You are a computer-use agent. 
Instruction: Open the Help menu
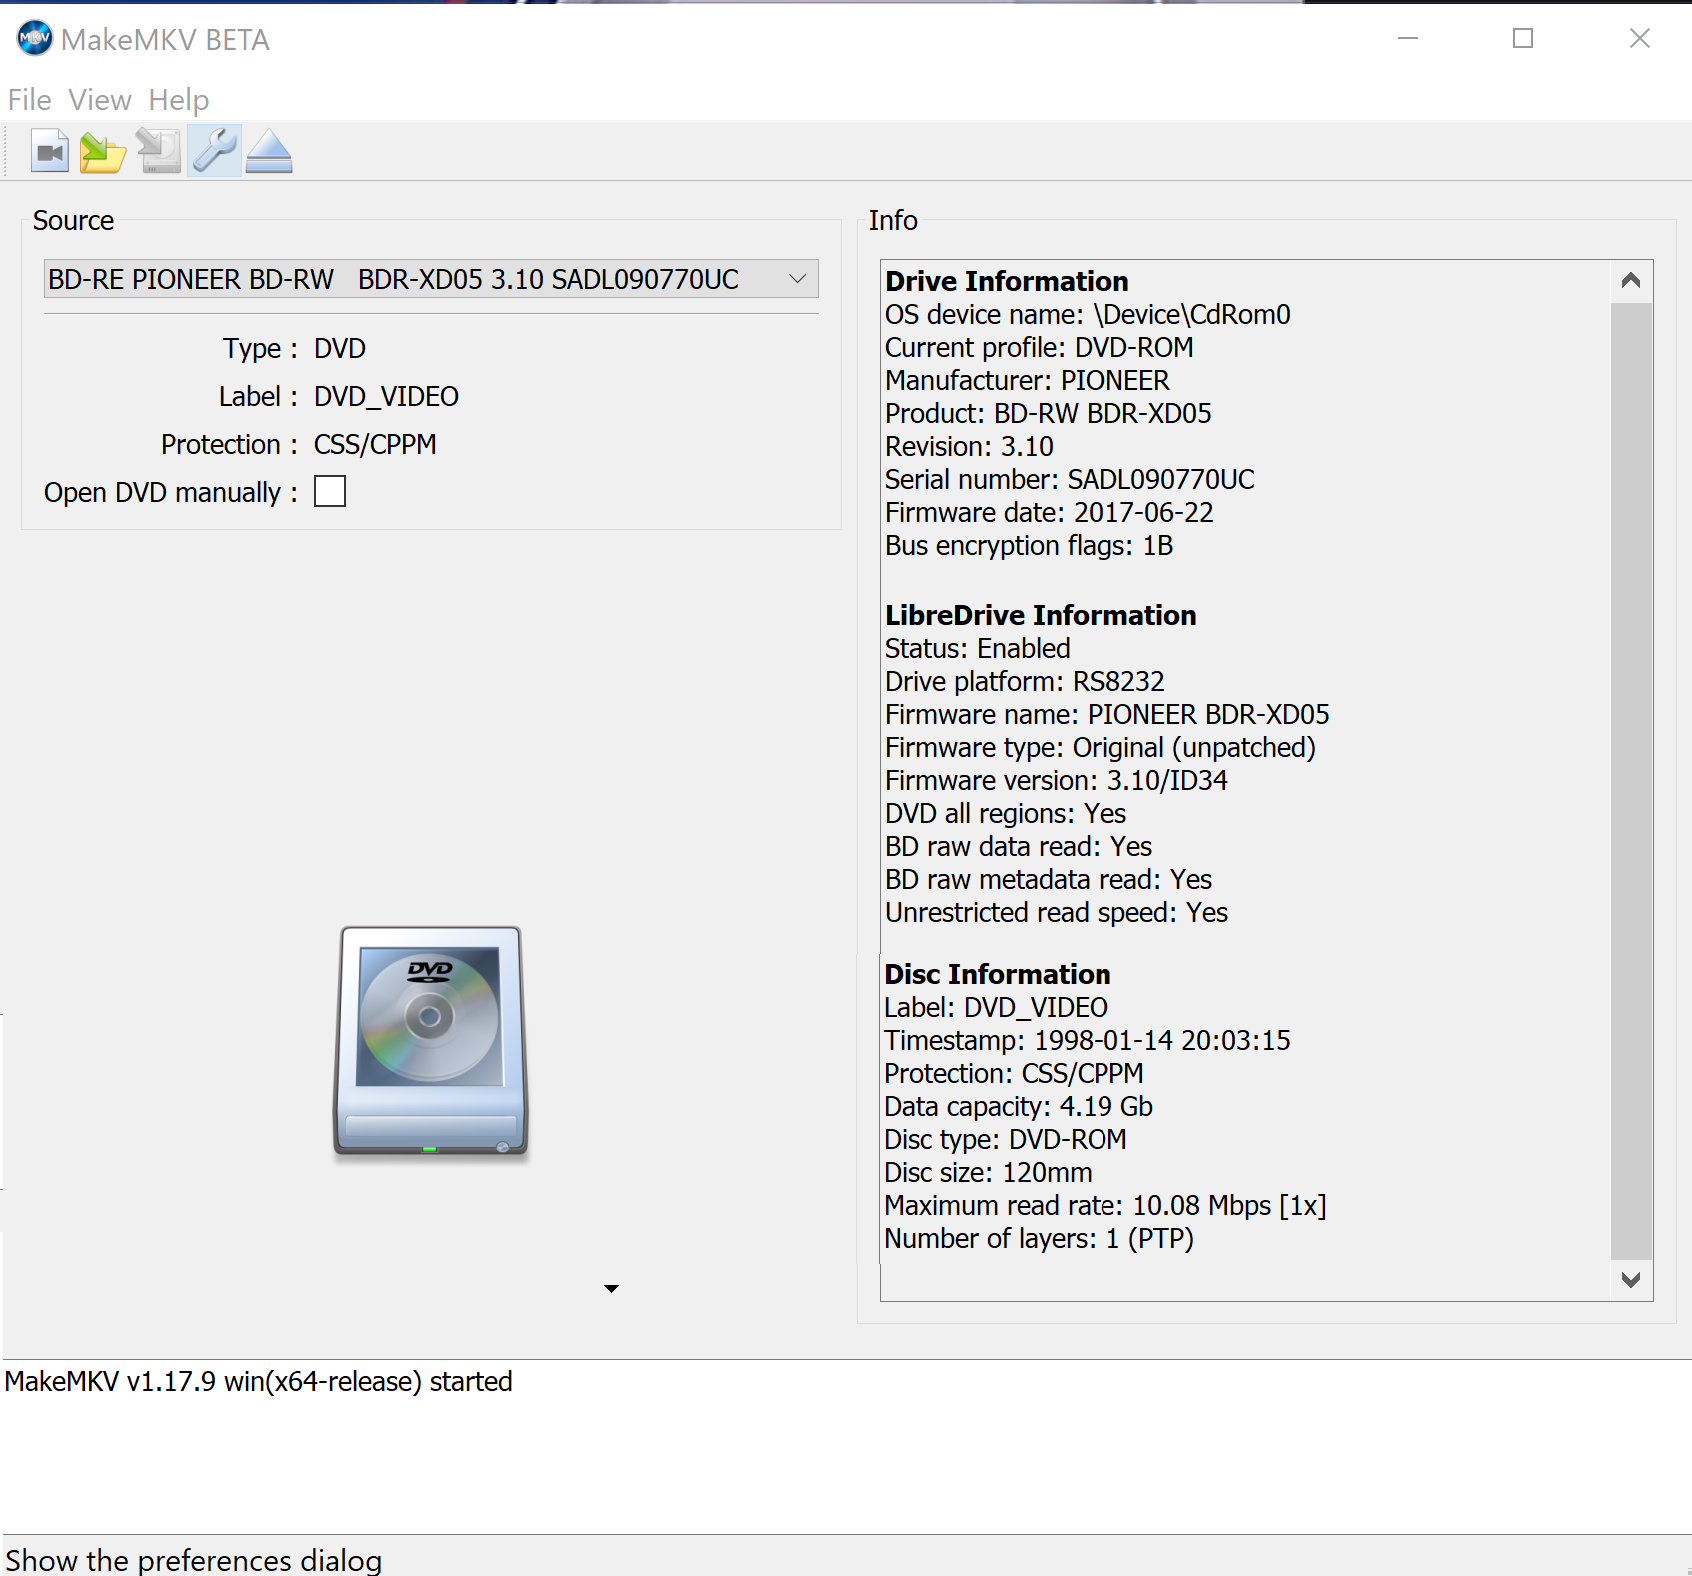(x=178, y=100)
